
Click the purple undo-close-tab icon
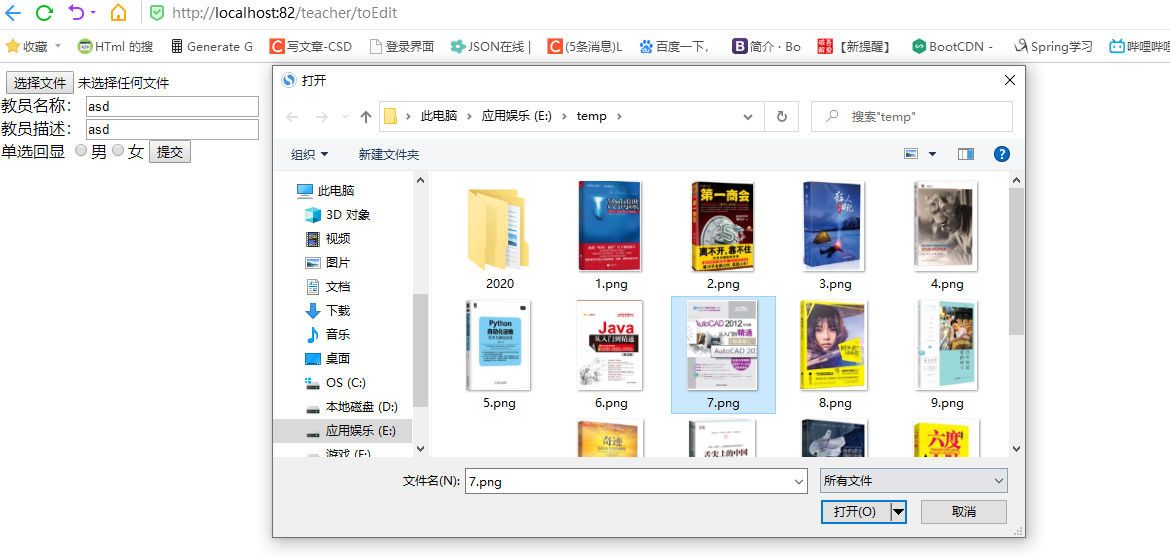tap(77, 13)
